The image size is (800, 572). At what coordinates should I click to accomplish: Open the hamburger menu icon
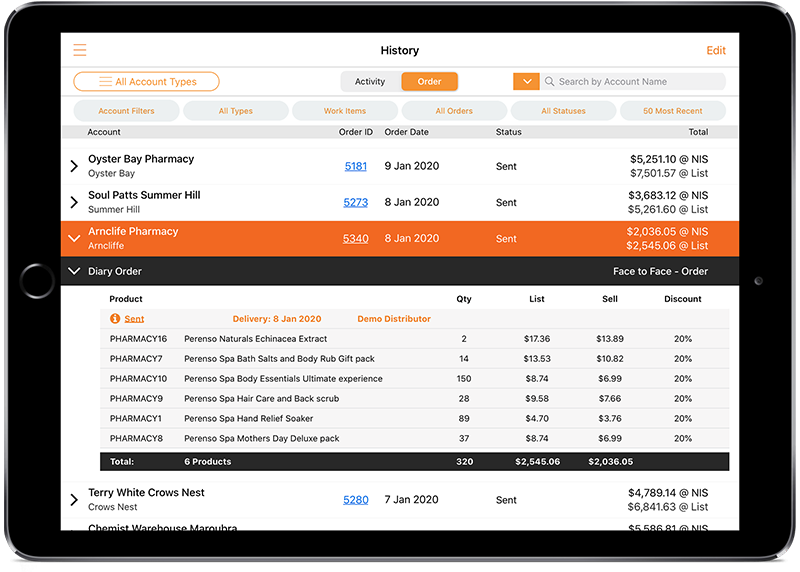click(80, 50)
